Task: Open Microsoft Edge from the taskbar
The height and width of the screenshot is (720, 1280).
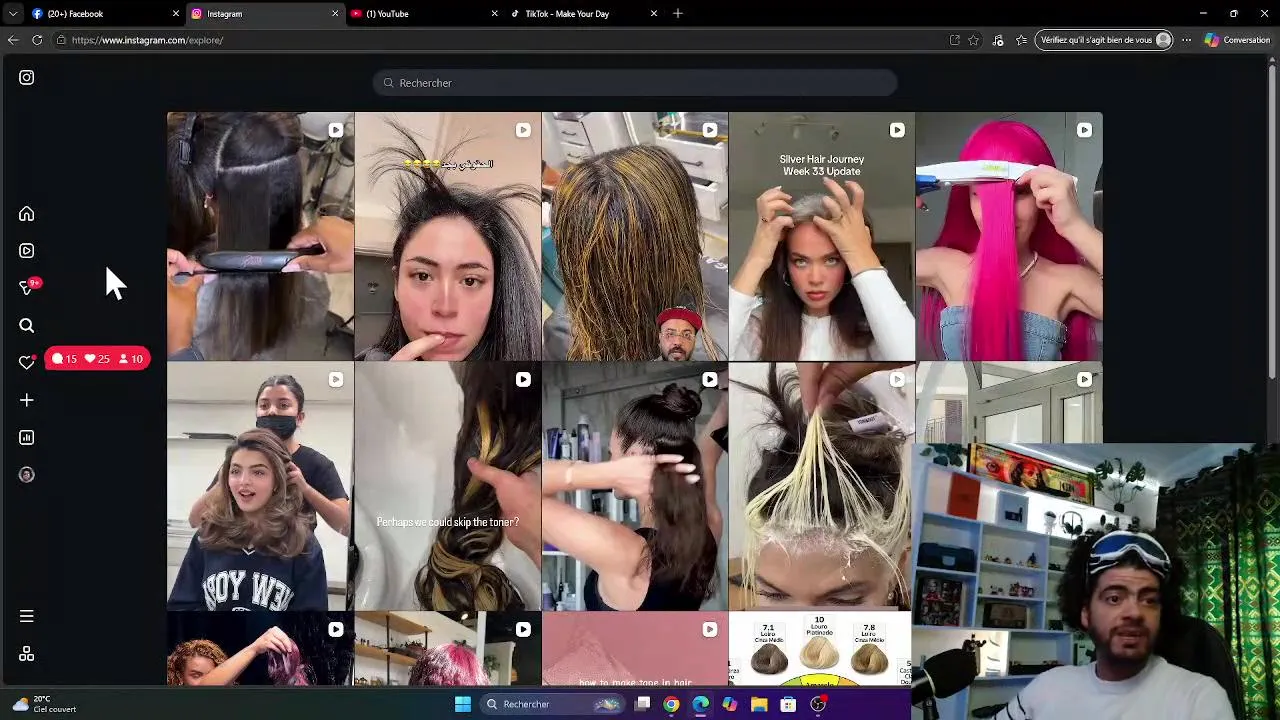Action: [x=701, y=704]
